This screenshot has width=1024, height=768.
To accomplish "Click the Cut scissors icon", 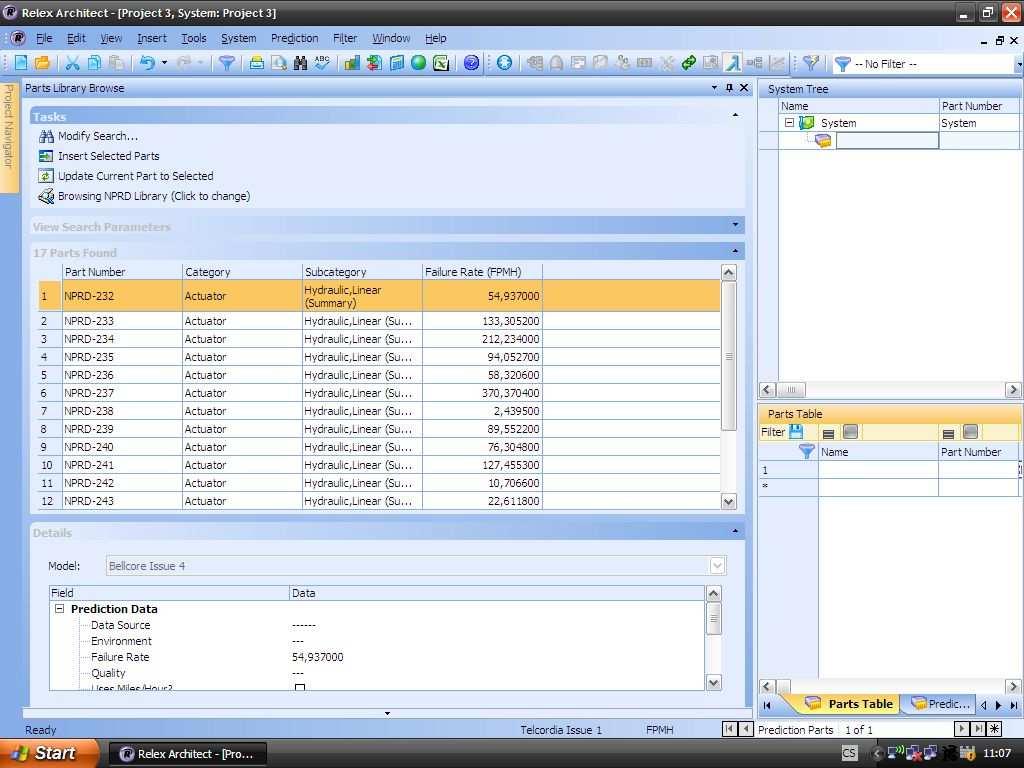I will tap(72, 63).
